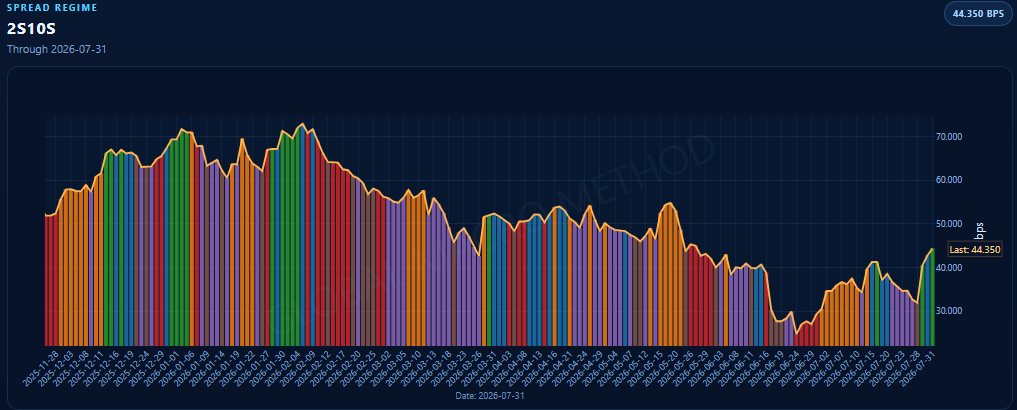This screenshot has width=1017, height=410.
Task: Click the 'Last: 44.350' price tag
Action: coord(975,249)
